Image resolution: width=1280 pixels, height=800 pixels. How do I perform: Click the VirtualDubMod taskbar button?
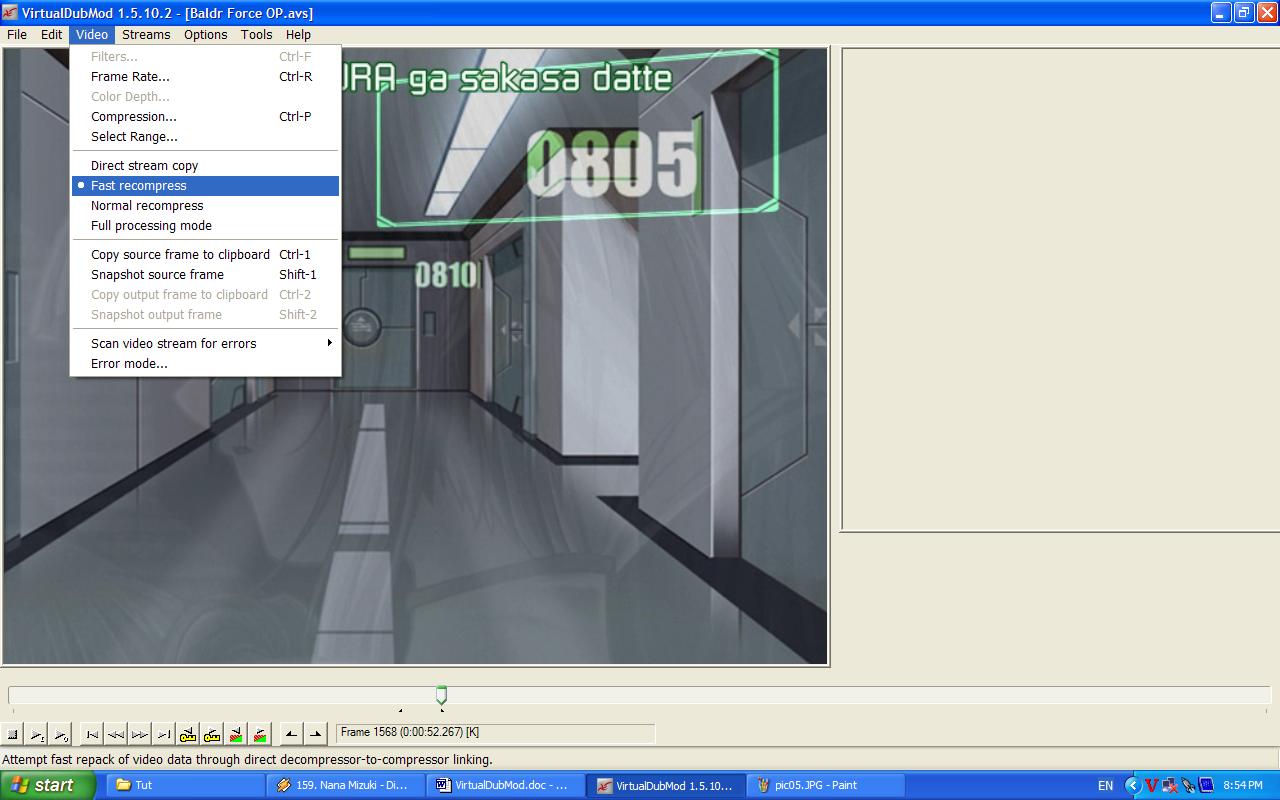coord(665,785)
